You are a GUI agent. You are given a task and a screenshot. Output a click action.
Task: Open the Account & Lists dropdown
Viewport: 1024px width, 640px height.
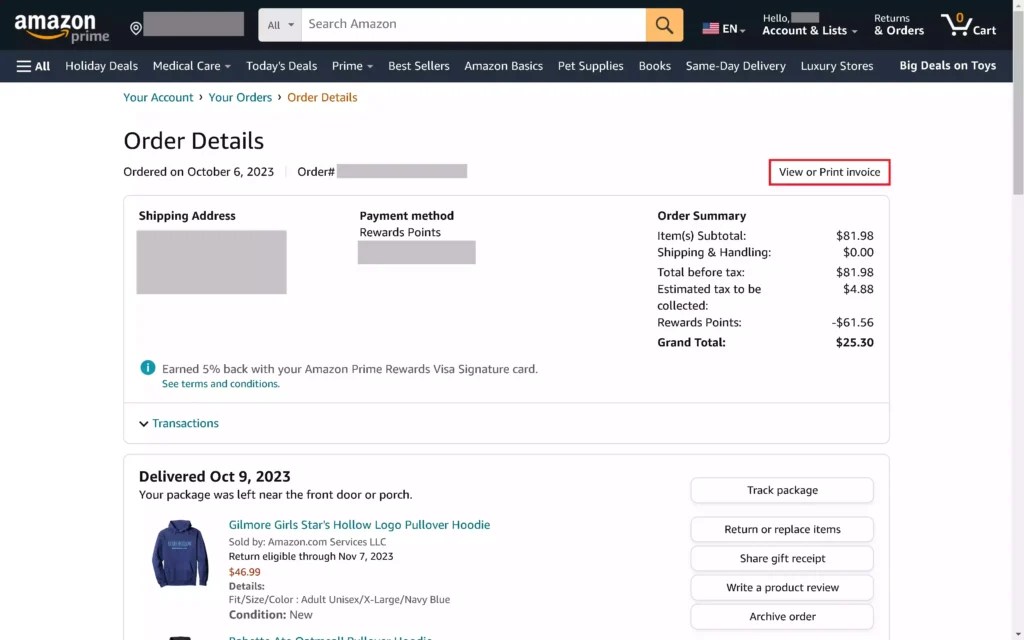click(x=808, y=29)
